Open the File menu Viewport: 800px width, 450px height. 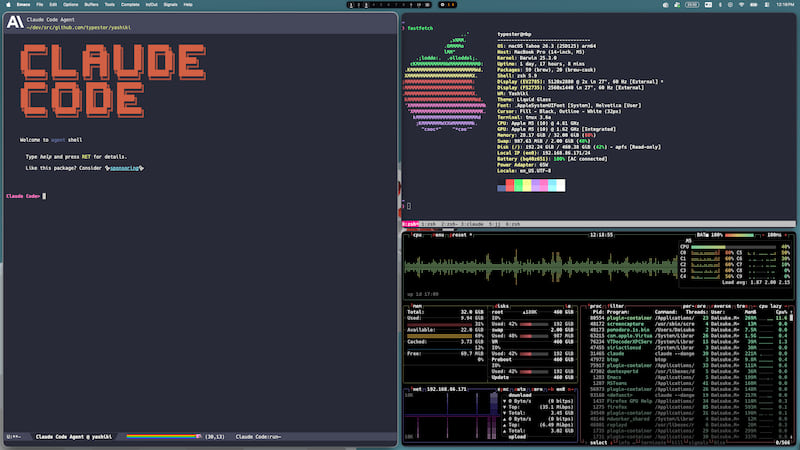click(39, 5)
